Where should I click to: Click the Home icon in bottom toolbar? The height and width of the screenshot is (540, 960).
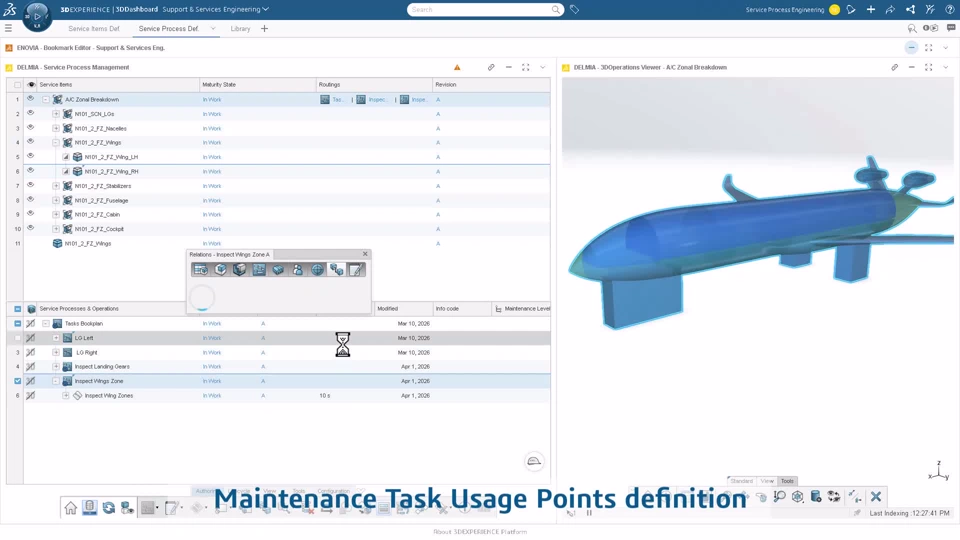[x=71, y=508]
